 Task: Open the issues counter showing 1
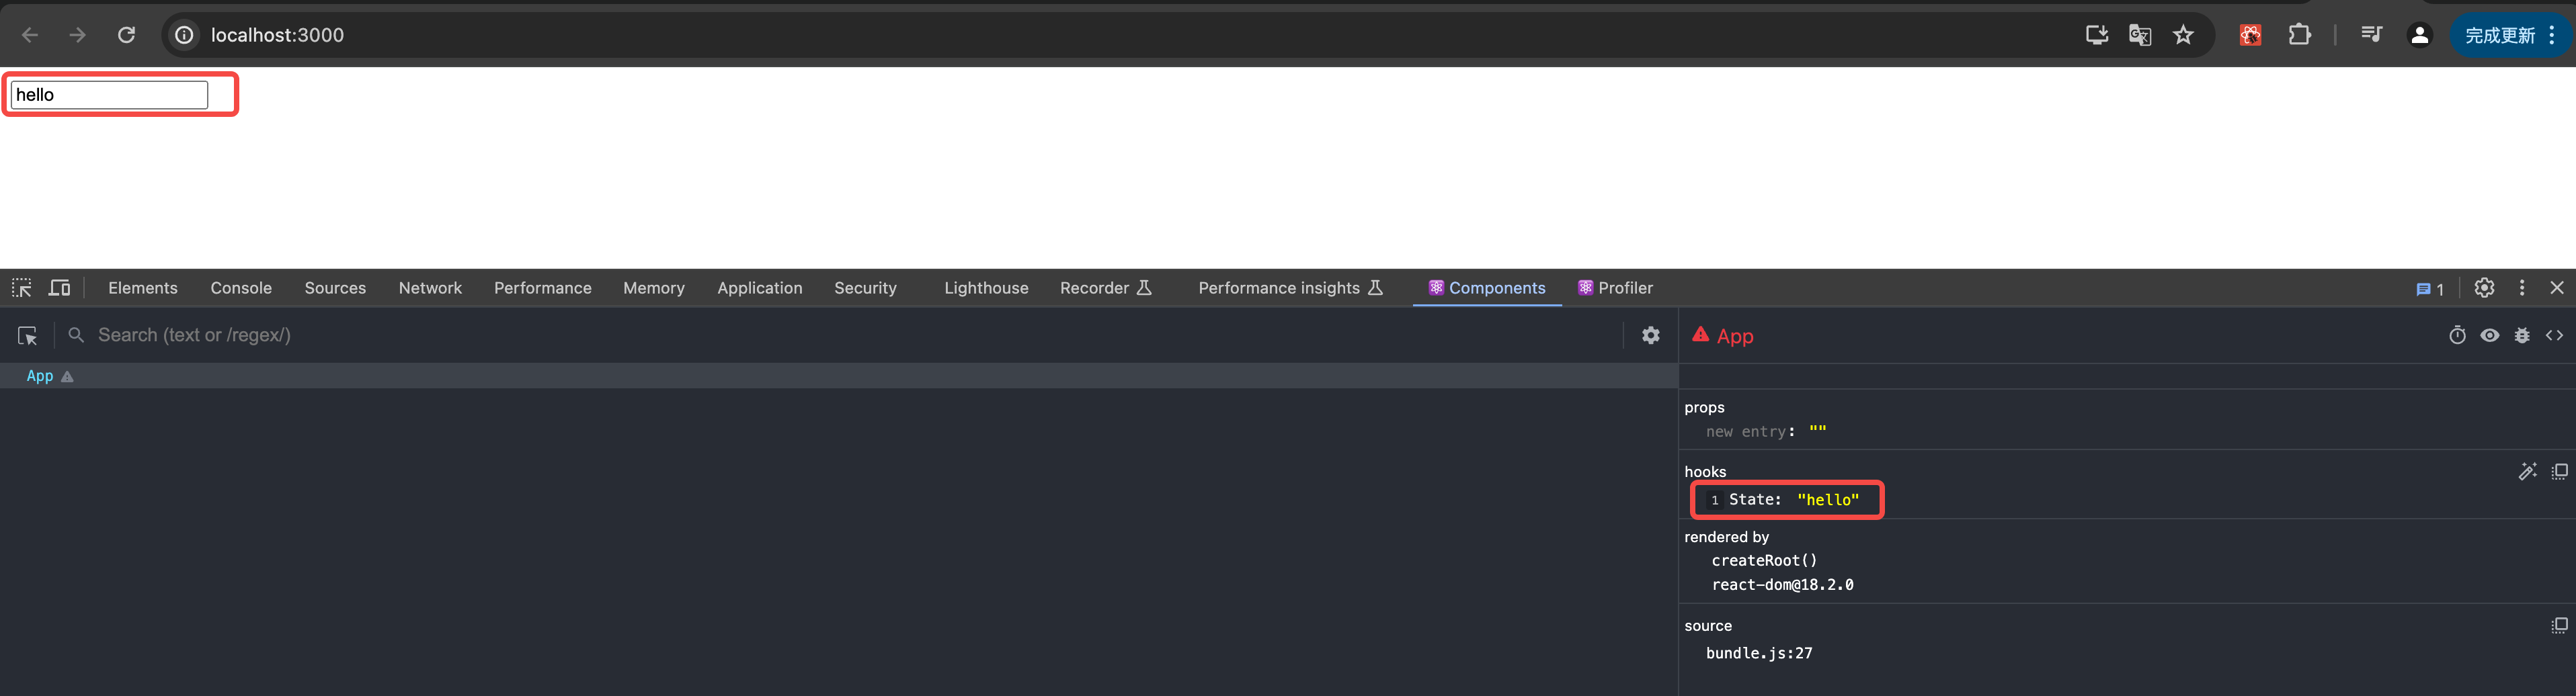click(2430, 289)
